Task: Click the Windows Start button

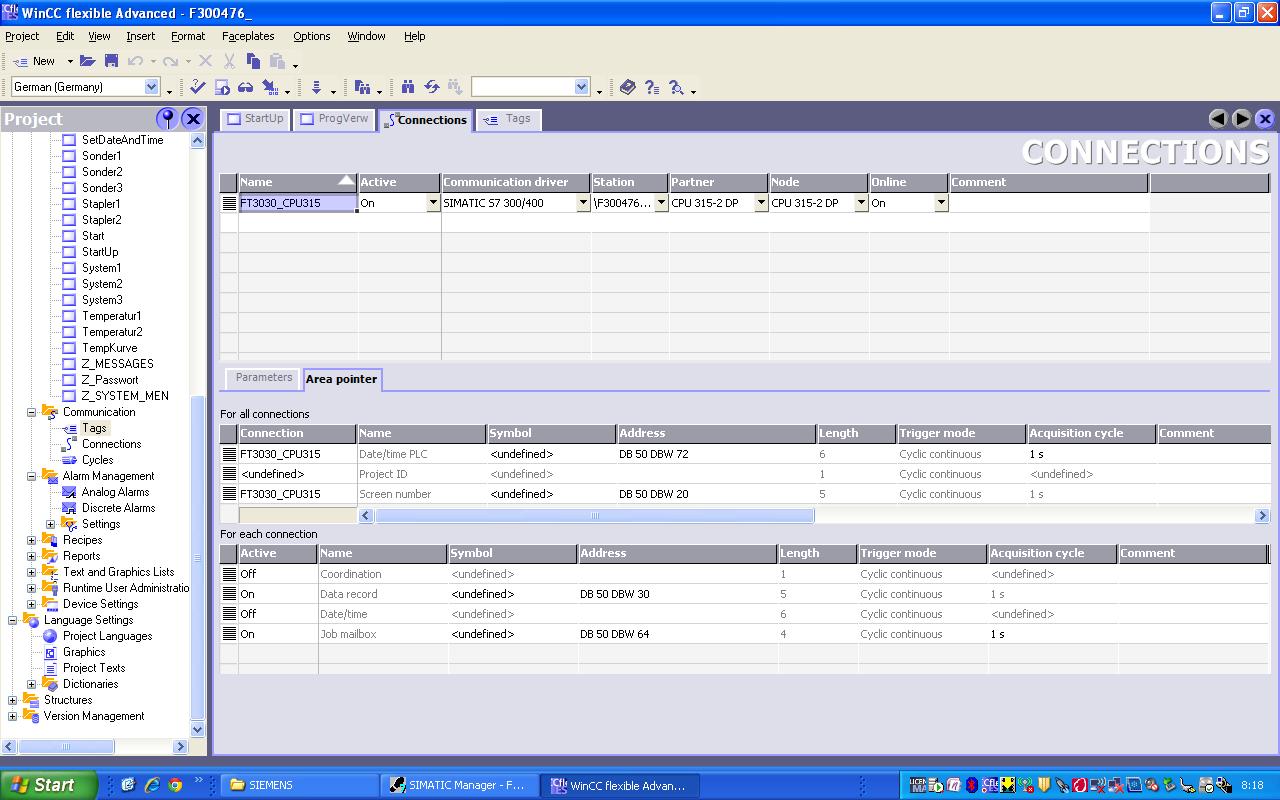Action: pyautogui.click(x=48, y=785)
